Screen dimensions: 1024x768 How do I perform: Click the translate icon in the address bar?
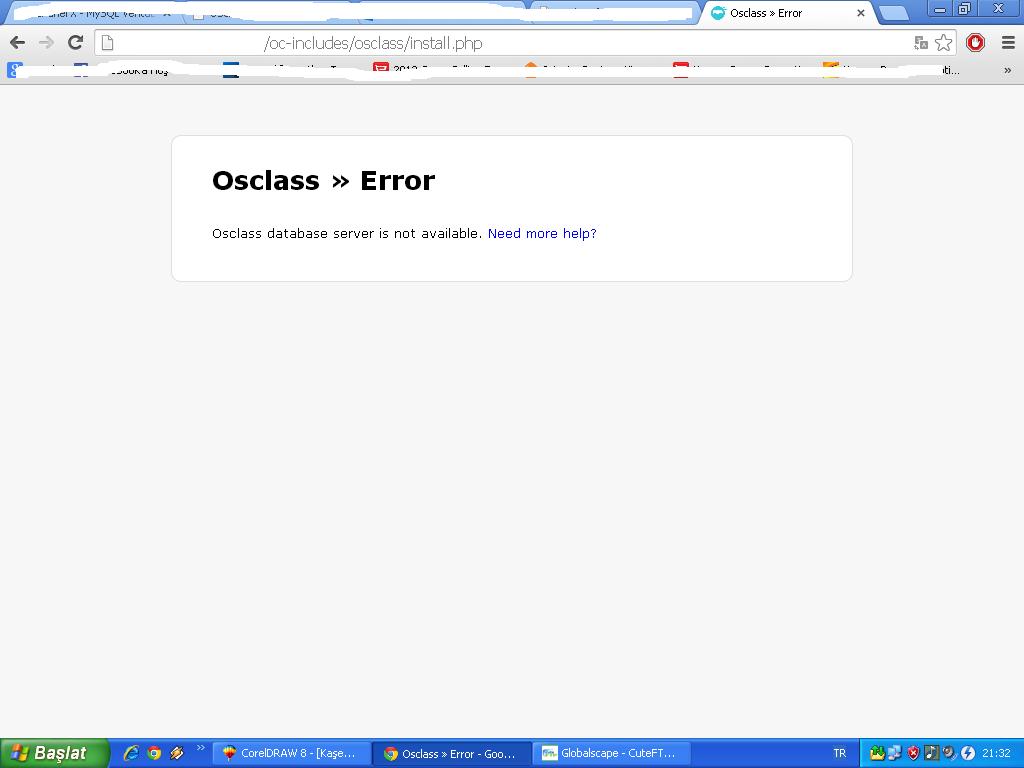click(921, 43)
